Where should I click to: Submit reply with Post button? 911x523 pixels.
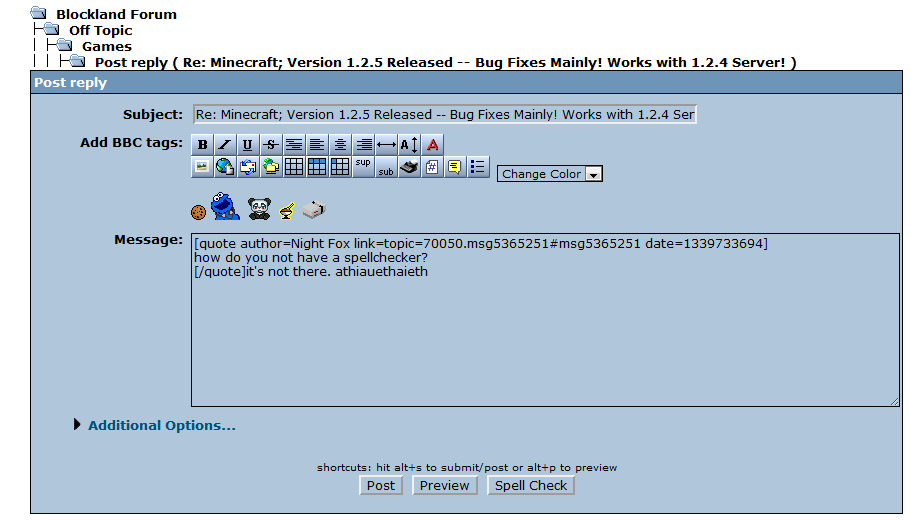[x=381, y=485]
